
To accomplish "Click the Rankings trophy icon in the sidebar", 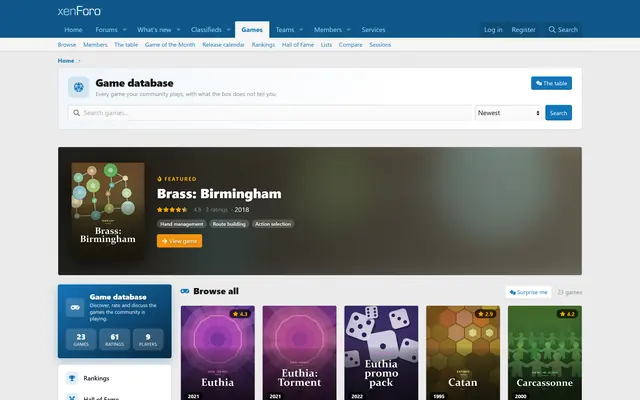I will click(72, 378).
